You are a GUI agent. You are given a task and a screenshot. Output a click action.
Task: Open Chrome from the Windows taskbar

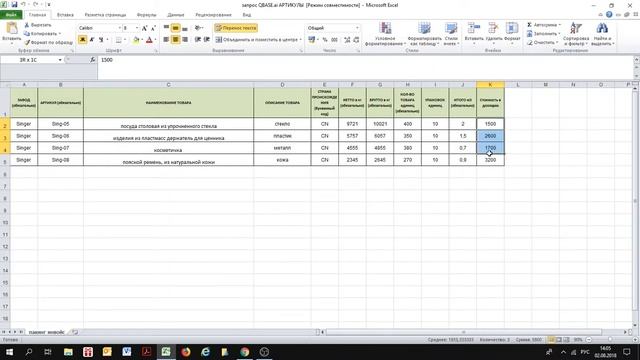(244, 352)
